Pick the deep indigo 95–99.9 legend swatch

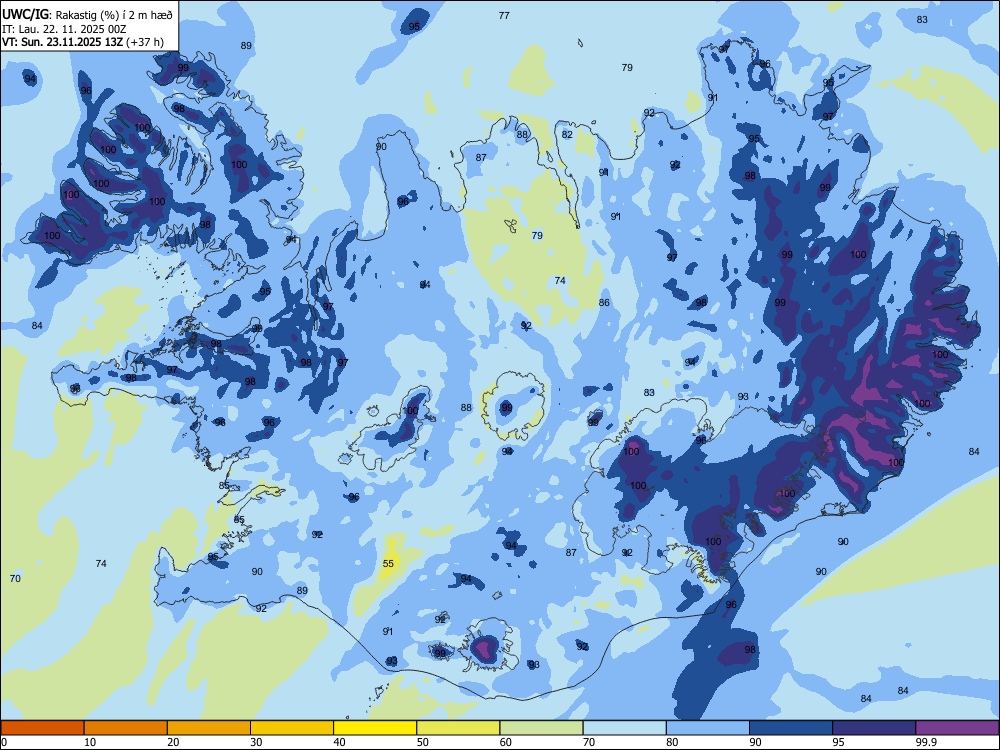click(874, 728)
